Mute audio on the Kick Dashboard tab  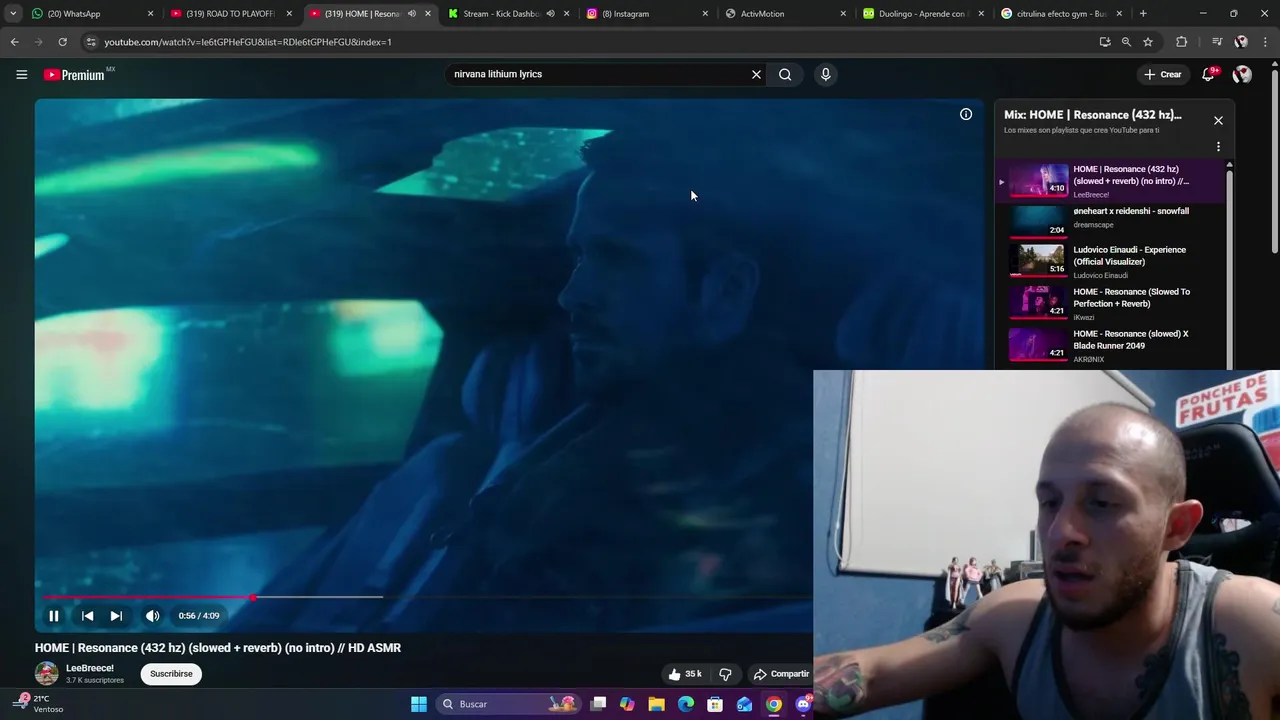[x=550, y=14]
